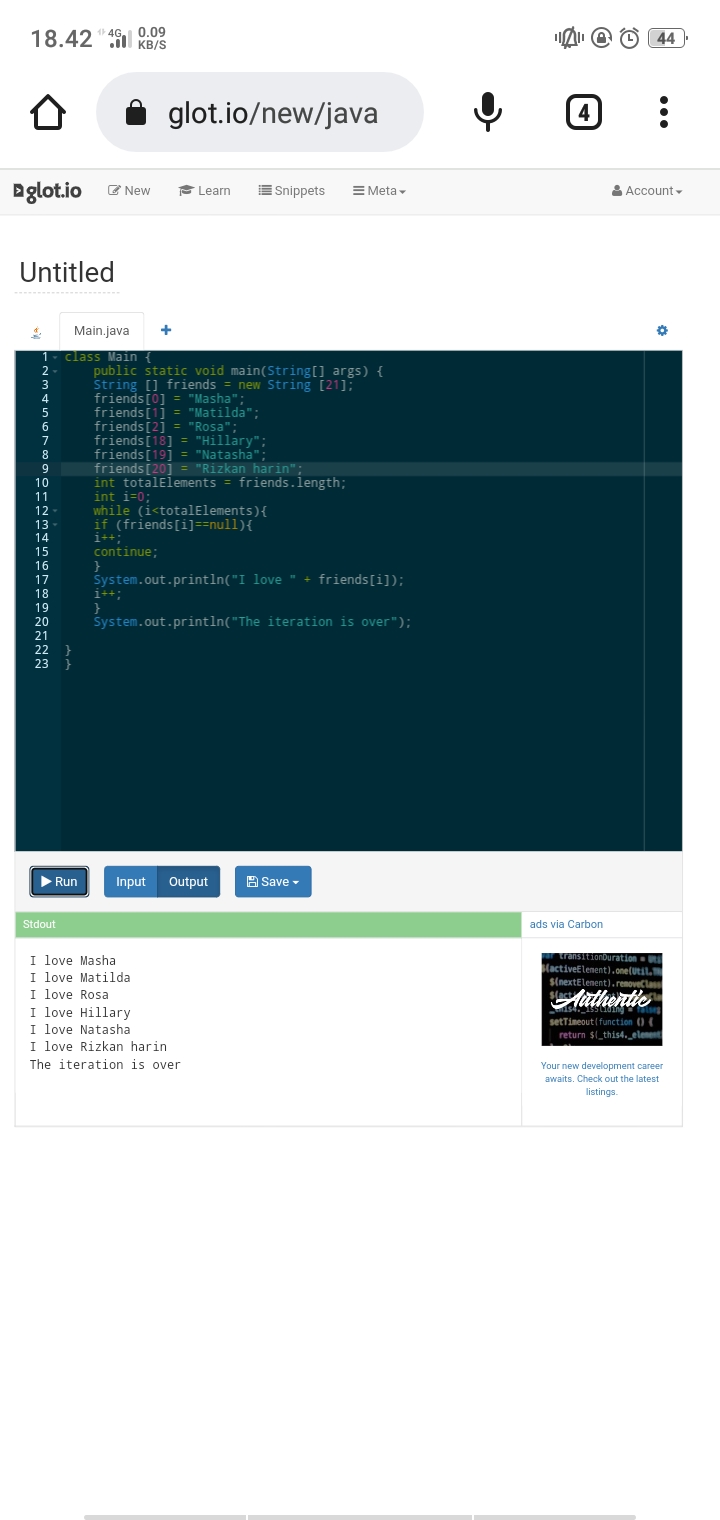The height and width of the screenshot is (1520, 720).
Task: Open the Snippets menu item
Action: (x=292, y=191)
